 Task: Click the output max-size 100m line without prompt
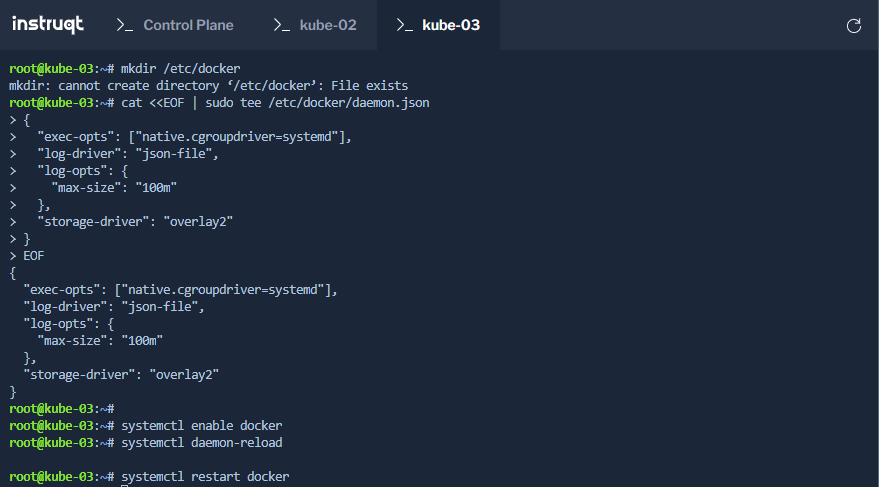pyautogui.click(x=100, y=341)
